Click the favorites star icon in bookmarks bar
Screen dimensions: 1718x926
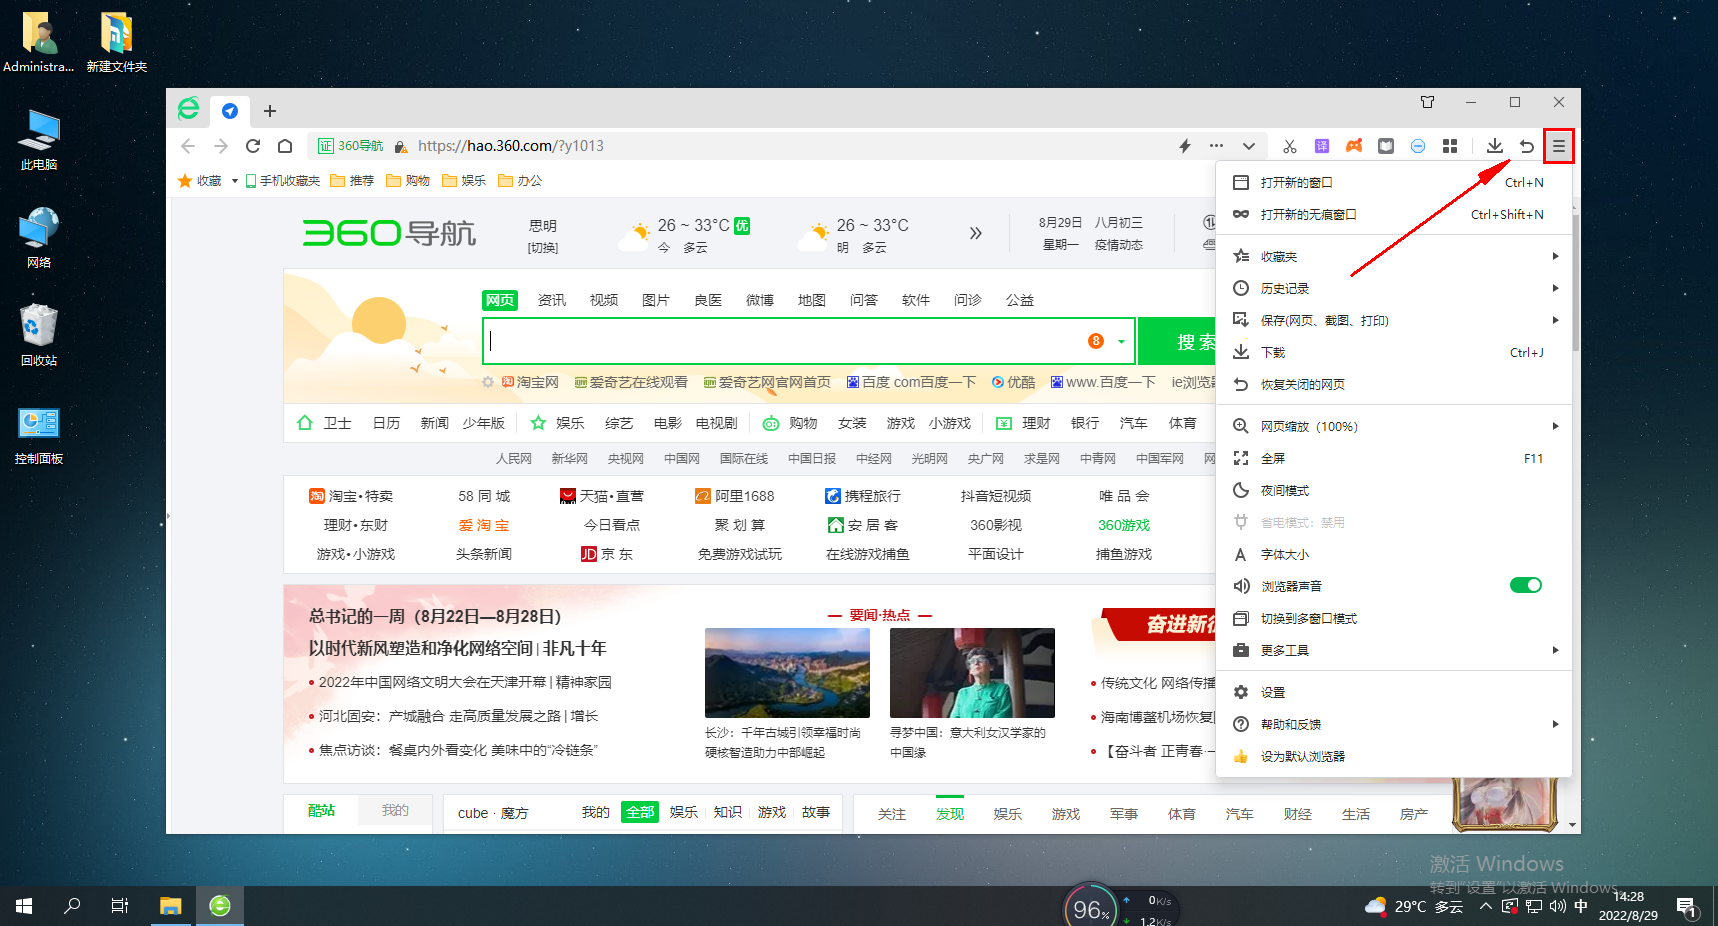[185, 181]
